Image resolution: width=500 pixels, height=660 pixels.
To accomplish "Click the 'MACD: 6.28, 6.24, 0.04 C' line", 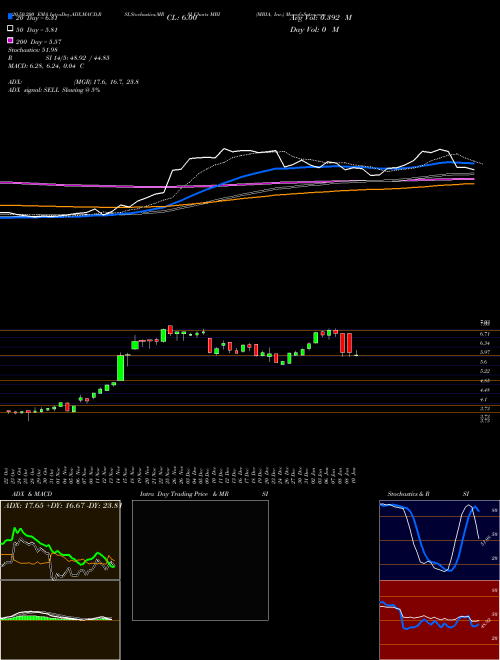I will 46,66.
